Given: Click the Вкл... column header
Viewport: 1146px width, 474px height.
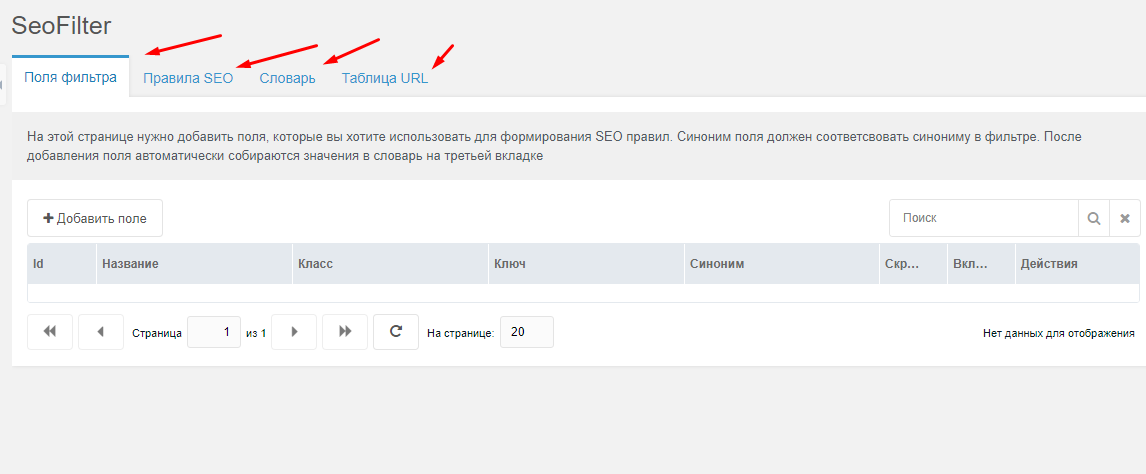Looking at the screenshot, I should coord(982,264).
